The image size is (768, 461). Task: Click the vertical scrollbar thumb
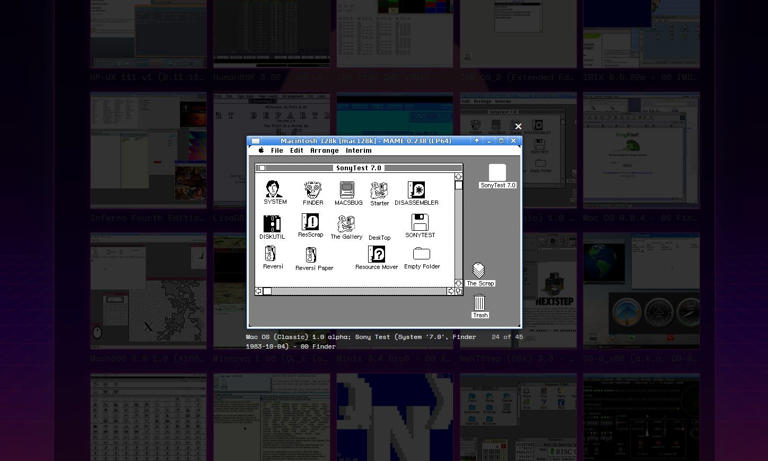pos(458,185)
